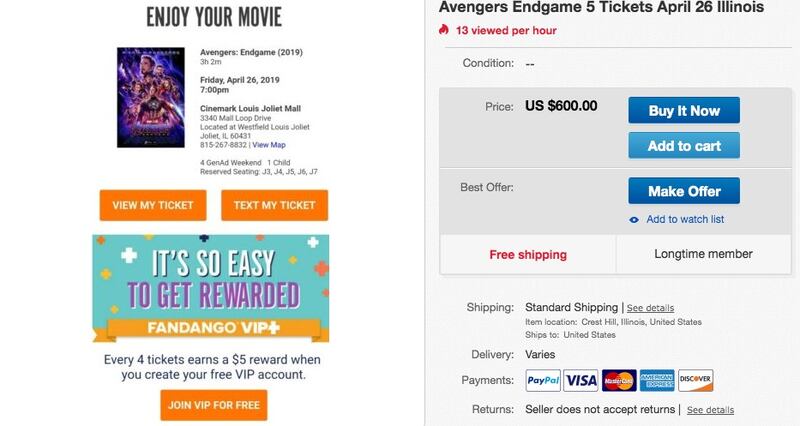Click the Text My Ticket button
Image resolution: width=800 pixels, height=426 pixels.
coord(274,205)
